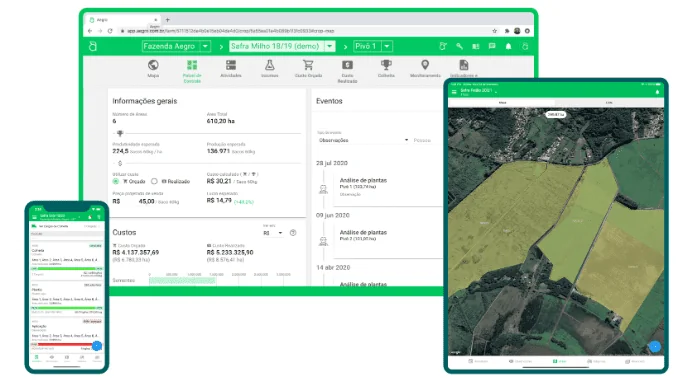The width and height of the screenshot is (676, 384).
Task: Click the notification bell in desktop header
Action: 508,46
